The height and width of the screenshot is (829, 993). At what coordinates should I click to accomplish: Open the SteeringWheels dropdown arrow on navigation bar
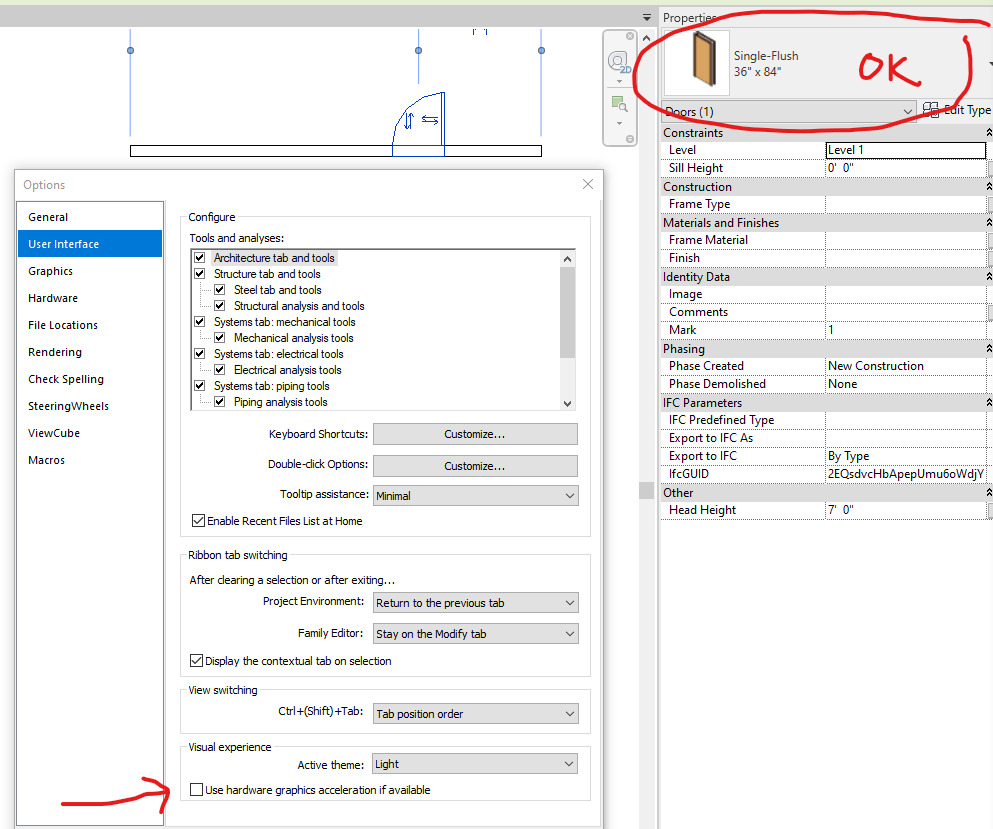point(619,81)
